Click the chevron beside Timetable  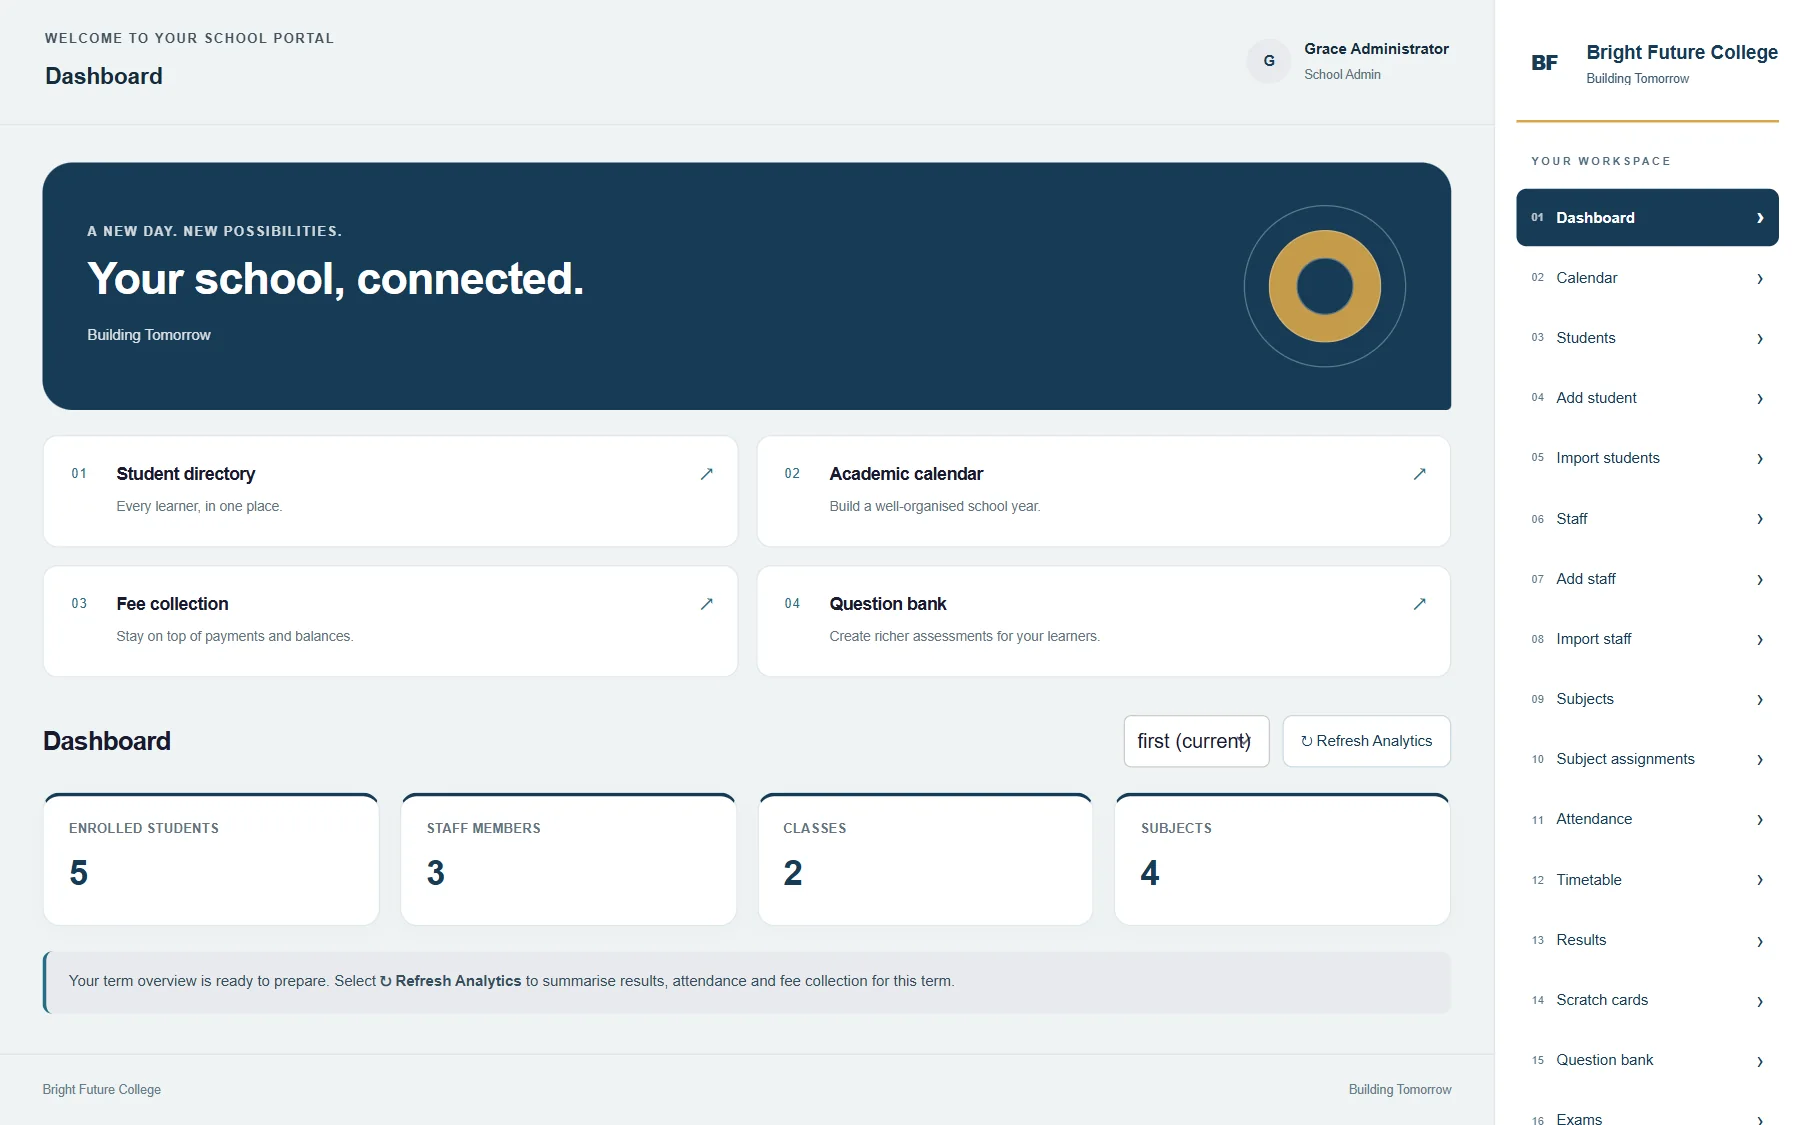(1760, 880)
